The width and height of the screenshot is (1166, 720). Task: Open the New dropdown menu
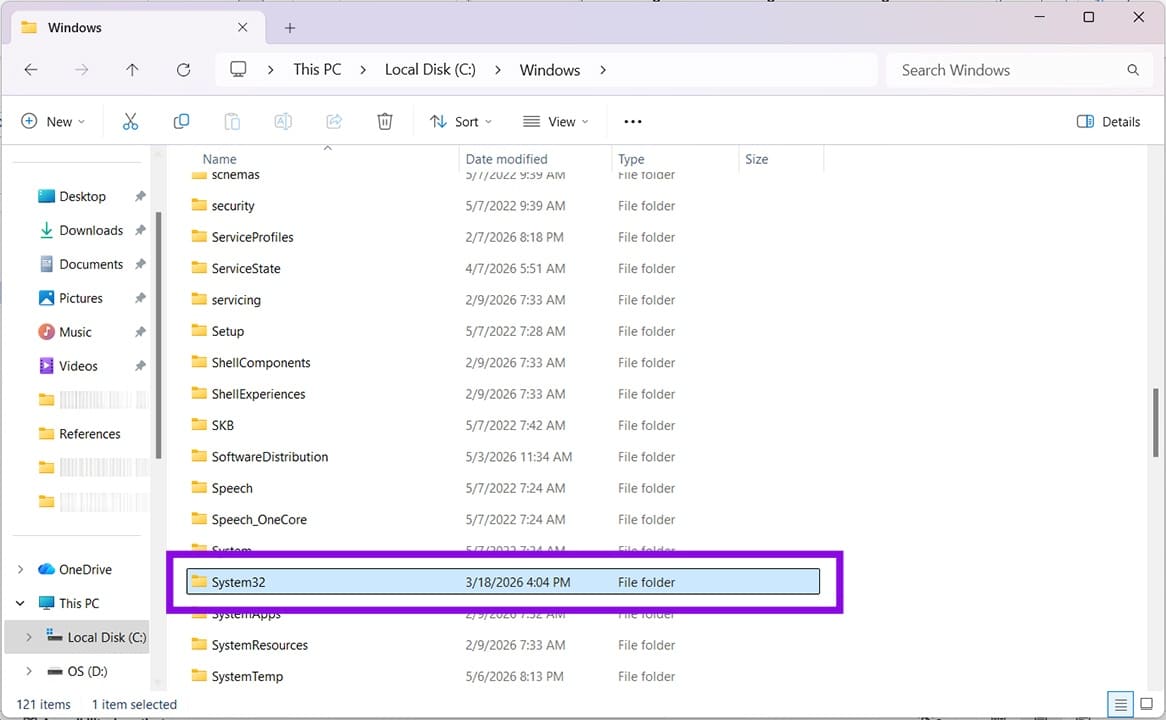click(x=53, y=121)
